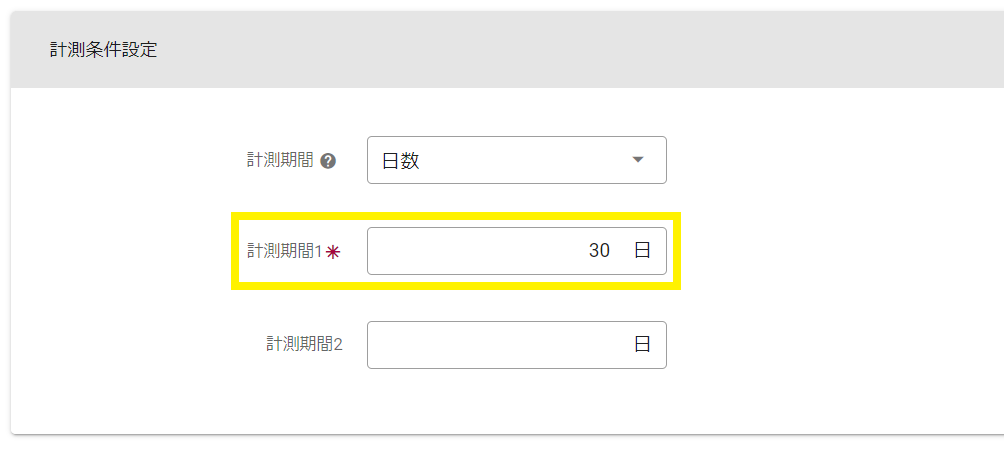Click the 日数 selected value text
This screenshot has height=454, width=1004.
pos(401,161)
